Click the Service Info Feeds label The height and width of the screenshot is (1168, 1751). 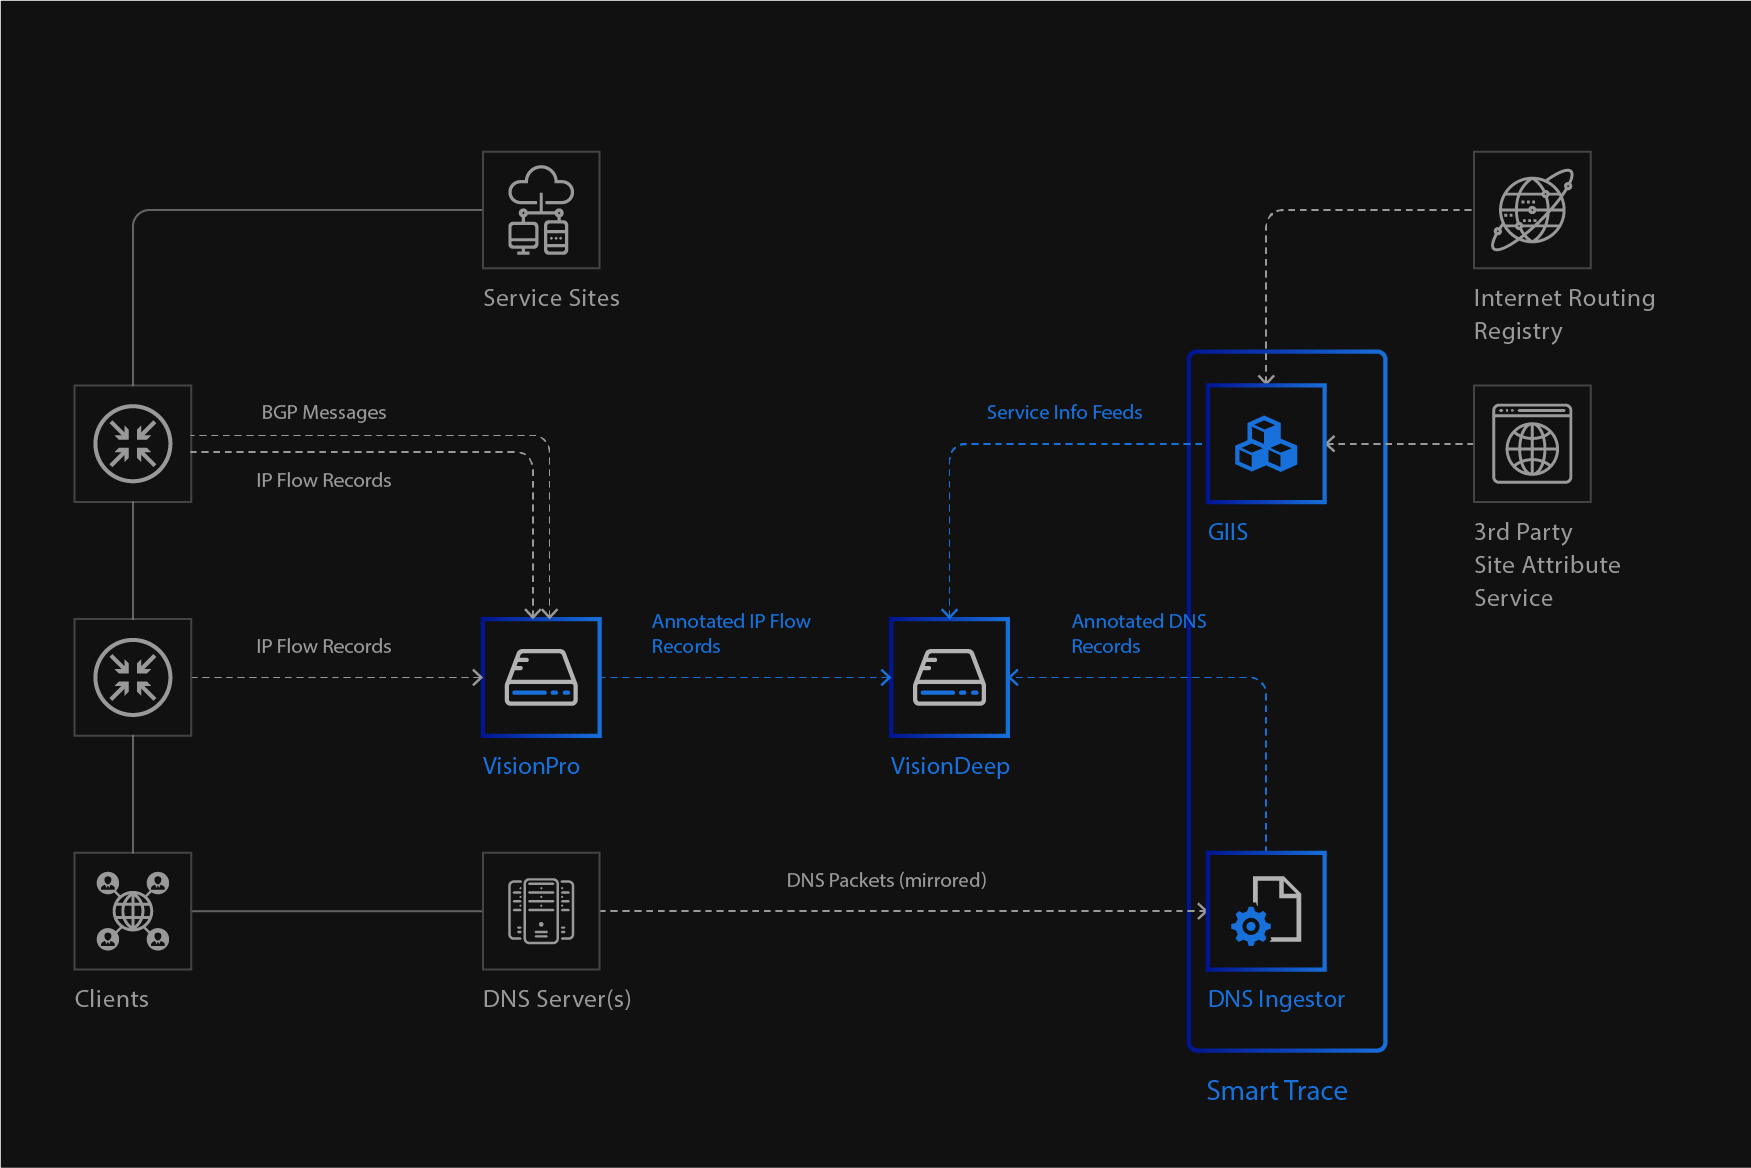tap(1064, 412)
